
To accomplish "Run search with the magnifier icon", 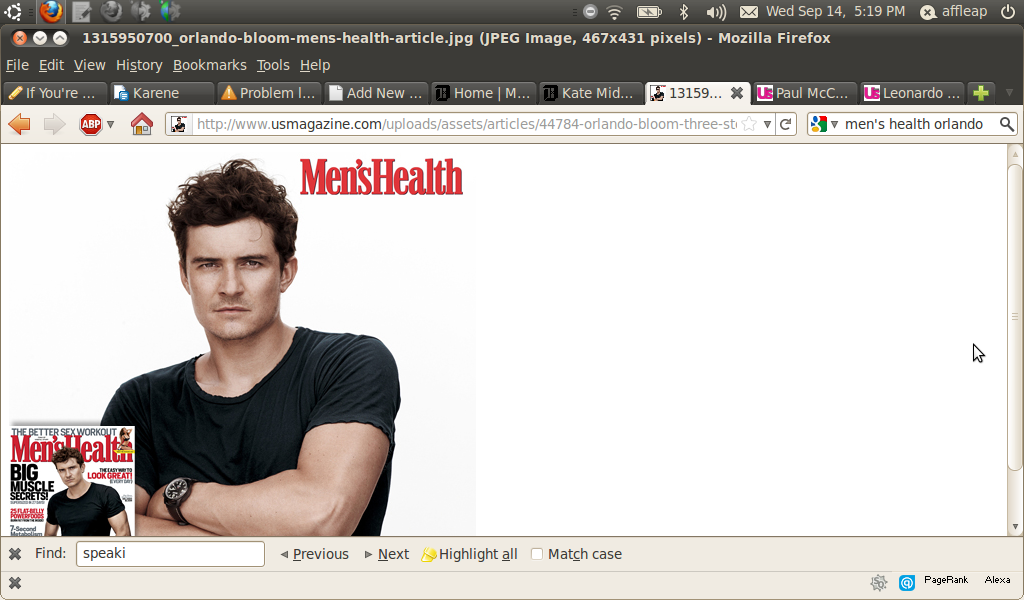I will point(1006,124).
